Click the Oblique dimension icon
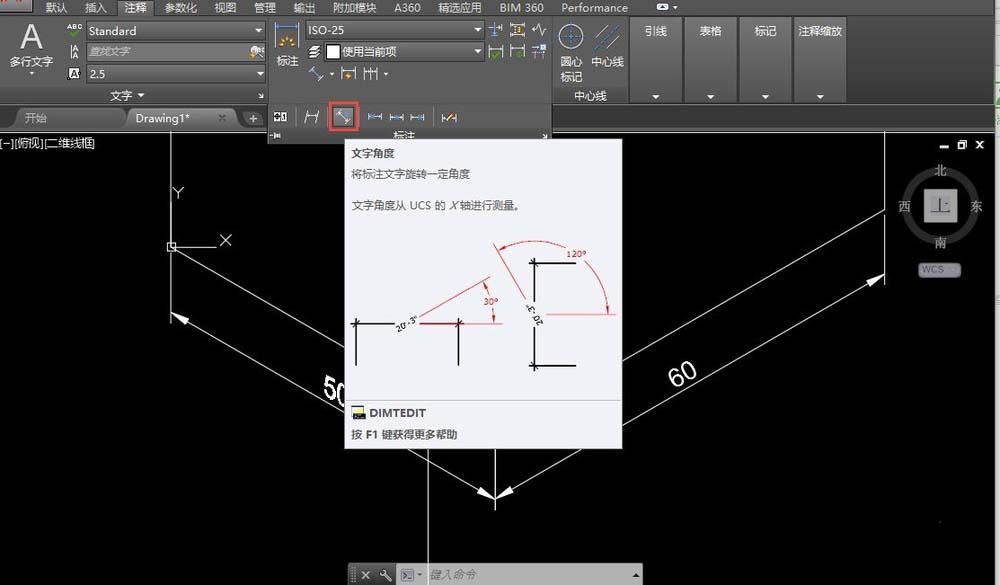The height and width of the screenshot is (585, 1000). click(x=448, y=116)
